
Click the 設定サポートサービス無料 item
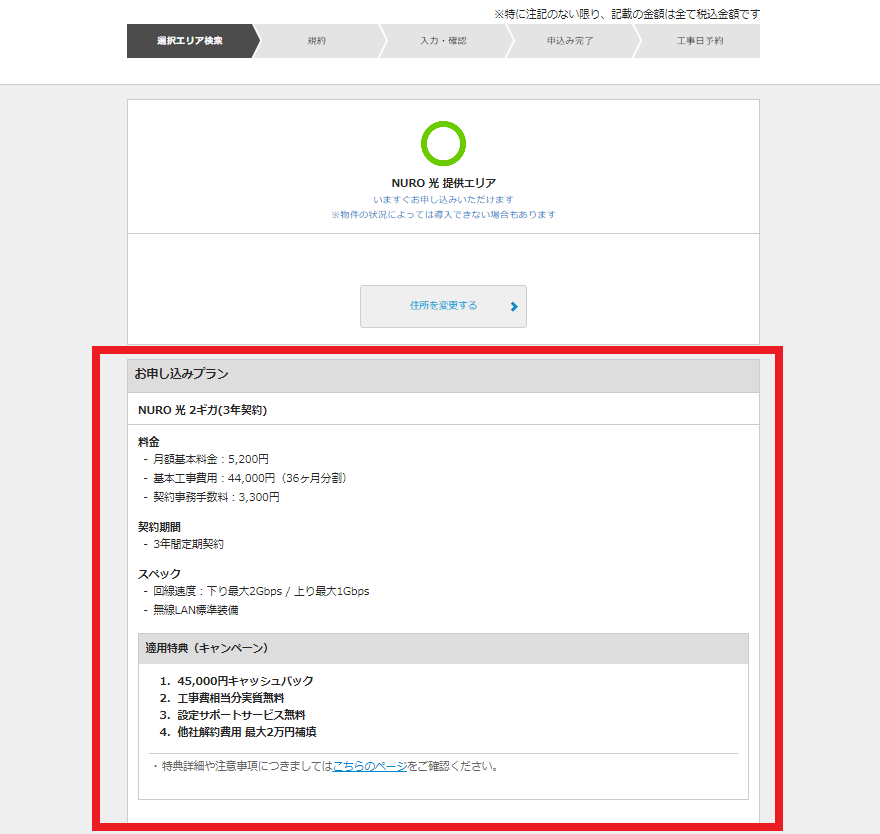point(241,715)
